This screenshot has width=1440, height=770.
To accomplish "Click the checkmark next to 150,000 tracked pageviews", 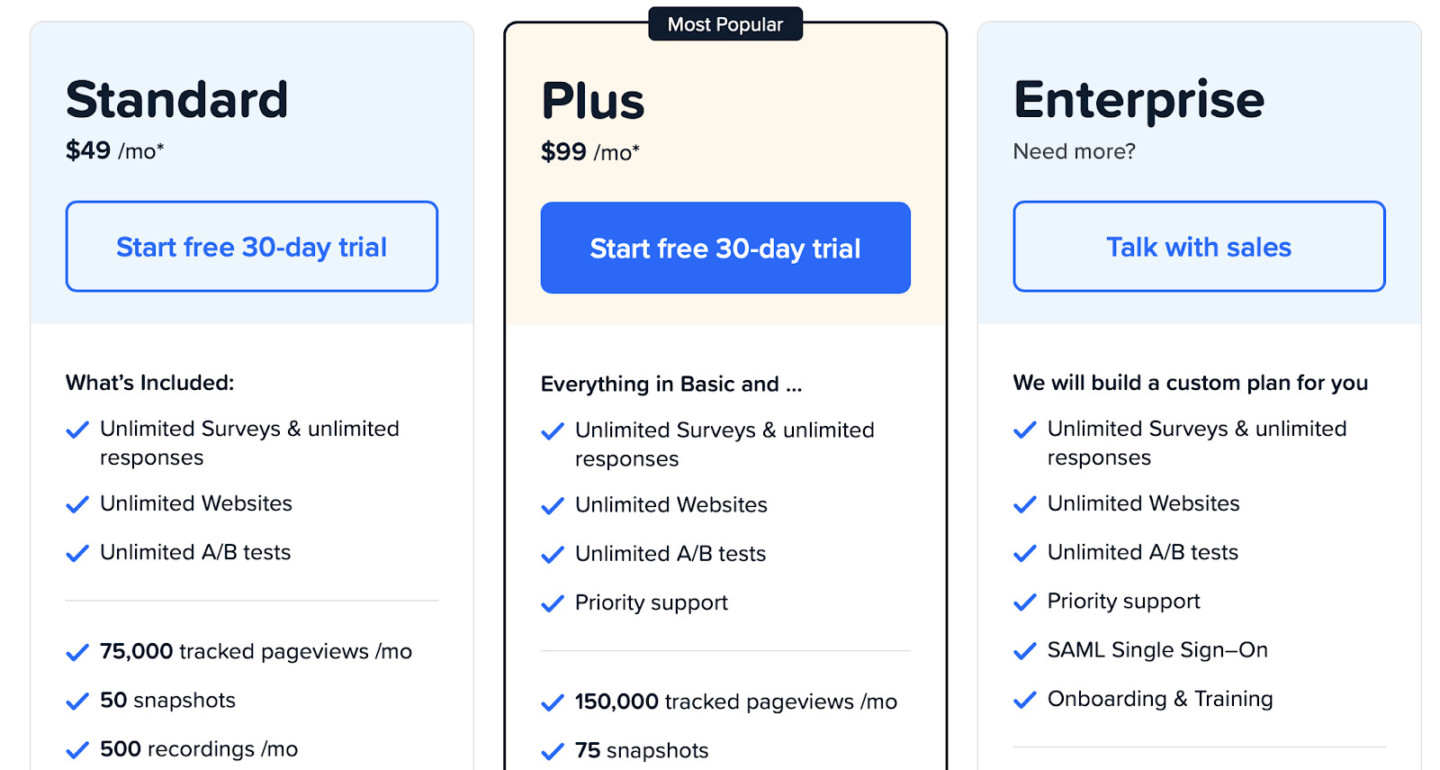I will pyautogui.click(x=552, y=703).
